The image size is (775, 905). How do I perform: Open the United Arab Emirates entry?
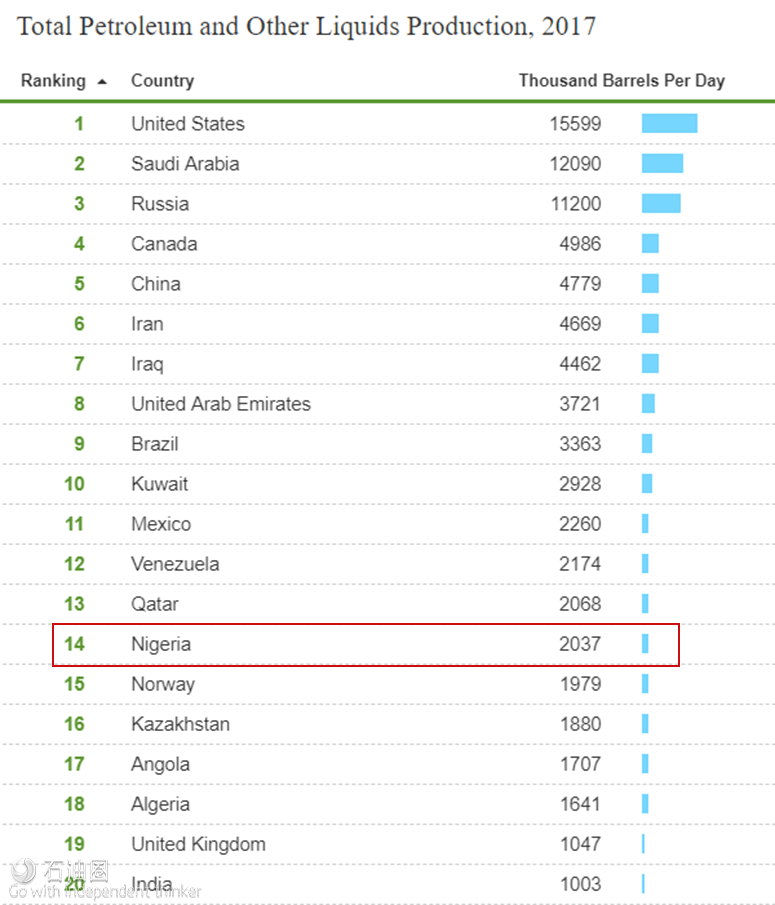(221, 404)
